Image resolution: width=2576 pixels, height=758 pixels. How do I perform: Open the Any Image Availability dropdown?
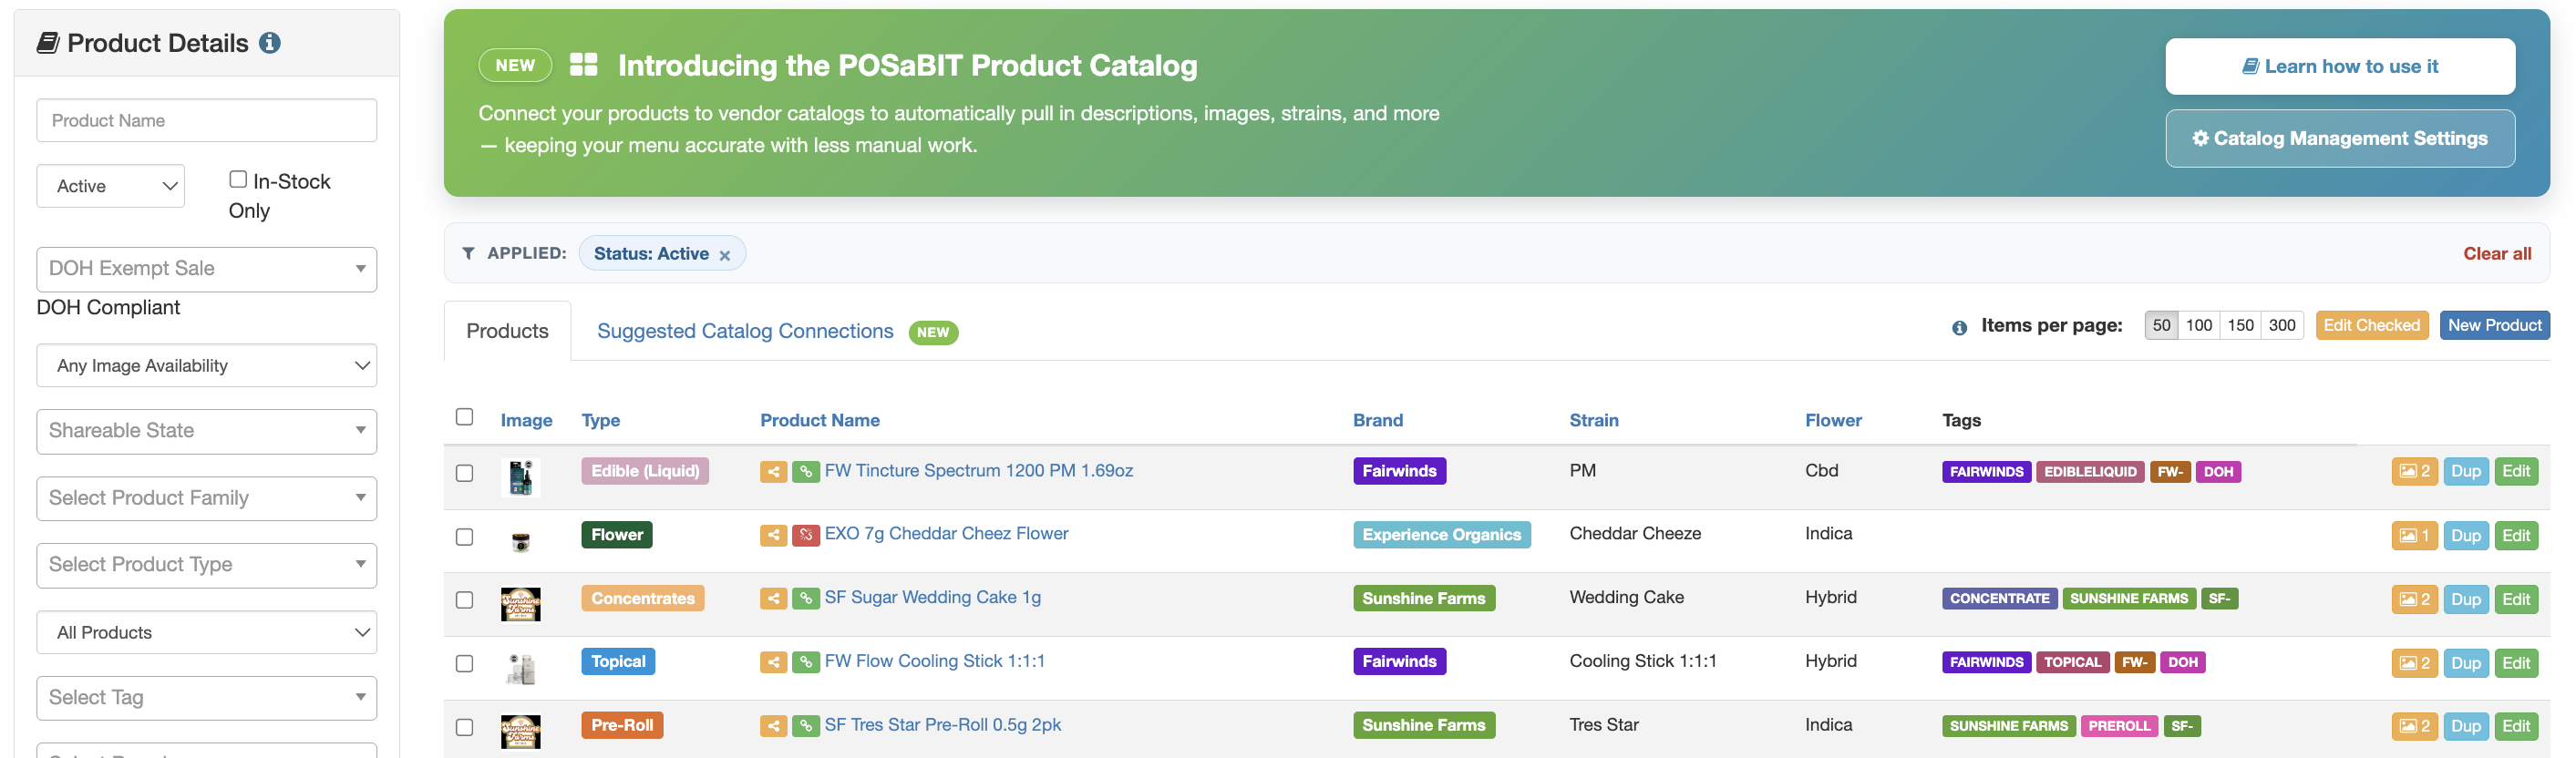207,366
